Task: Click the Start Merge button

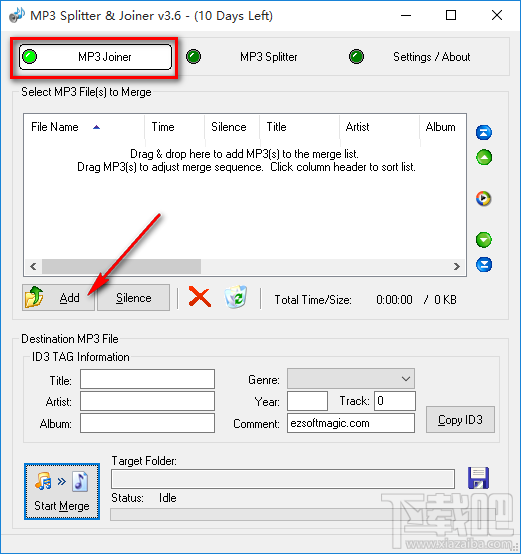Action: tap(62, 491)
